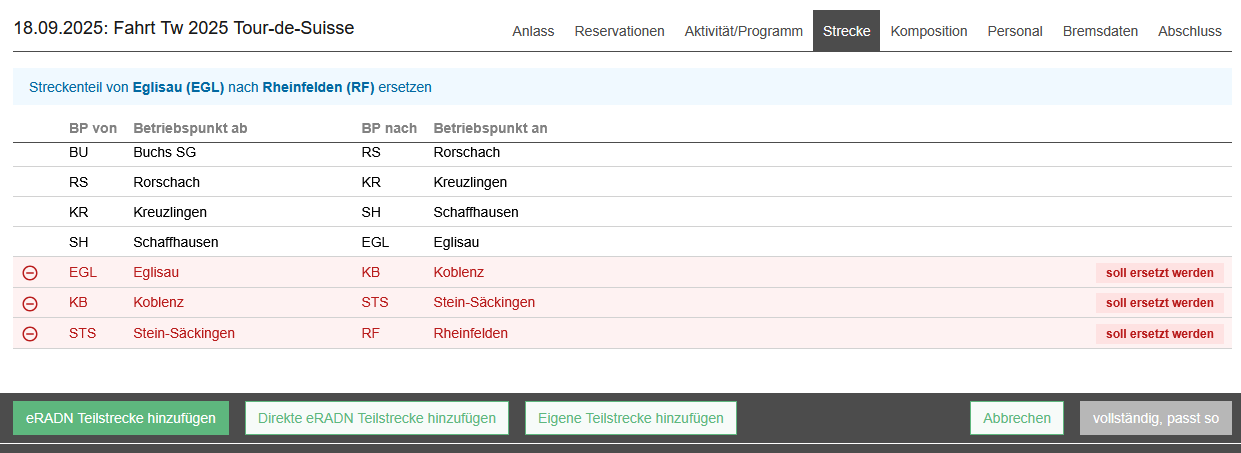Screen dimensions: 1241x453
Task: Click remove icon for Koblenz–Stein-Säckingen row
Action: pos(30,303)
